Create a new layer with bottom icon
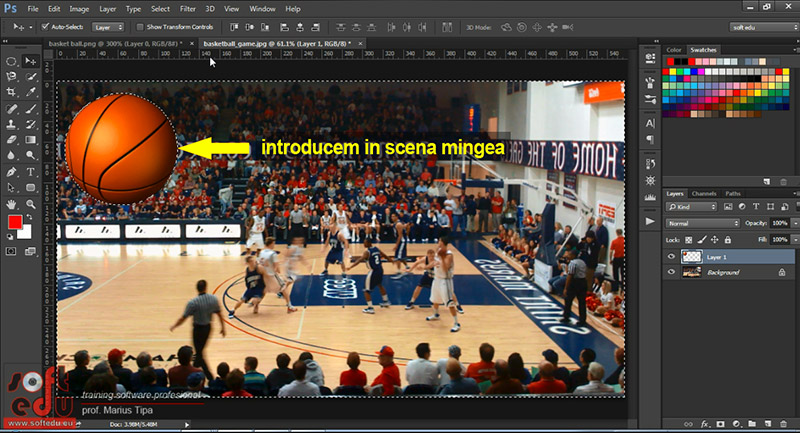 (768, 424)
